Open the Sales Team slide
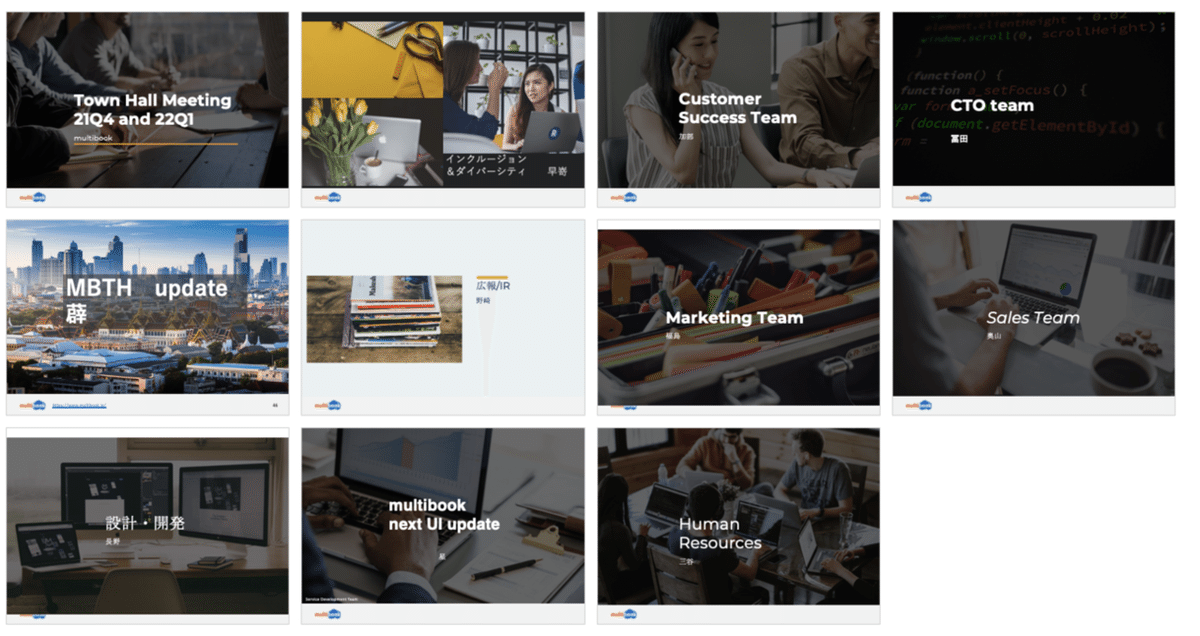 pos(1034,308)
